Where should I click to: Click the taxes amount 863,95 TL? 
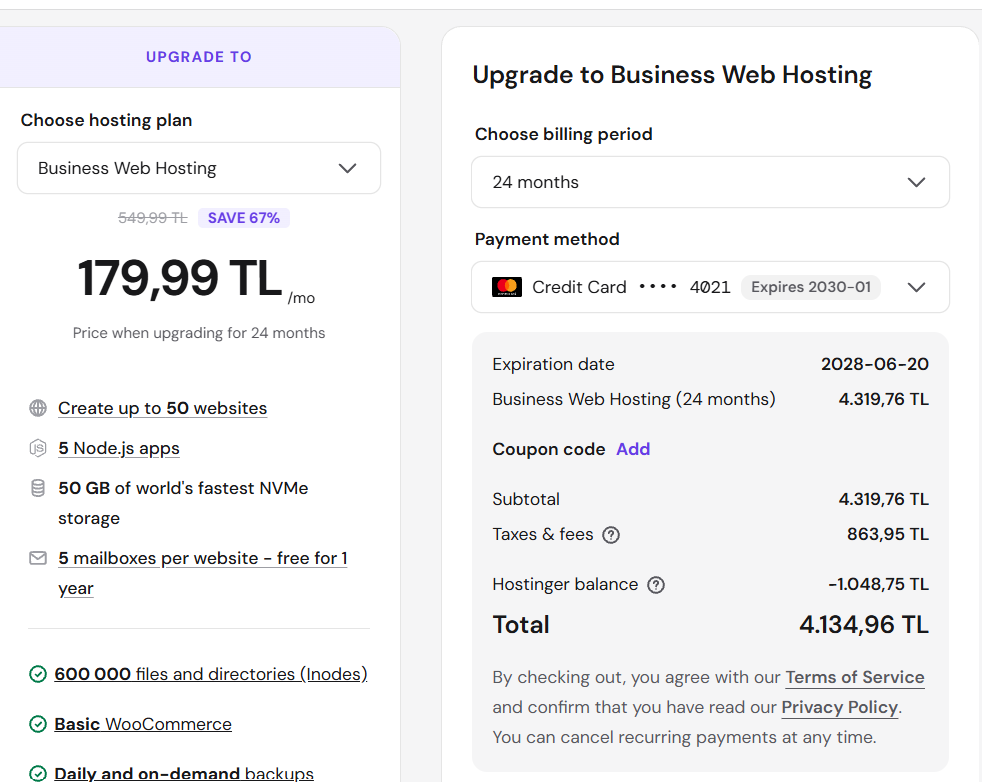(888, 535)
